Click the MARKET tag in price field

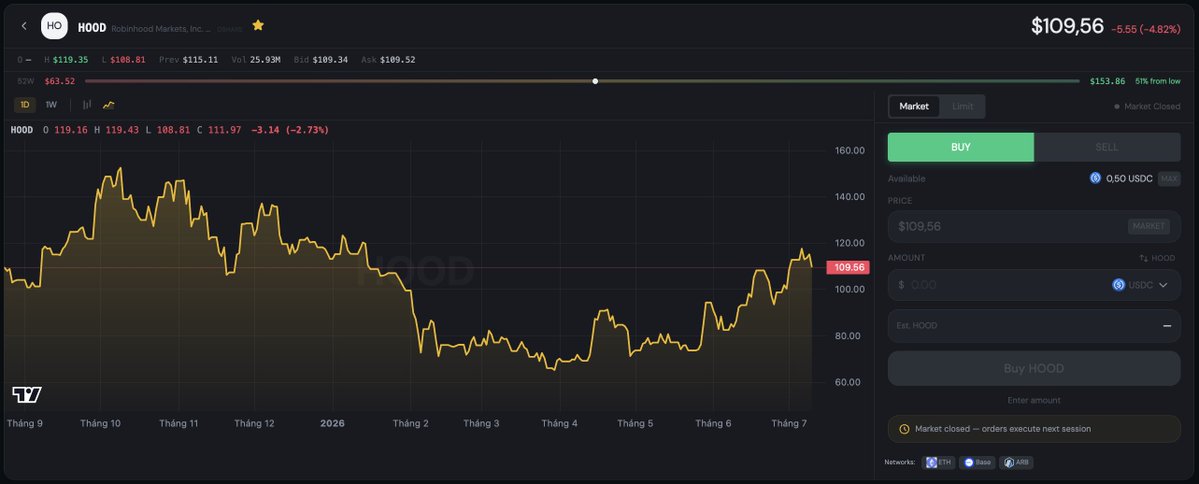[x=1149, y=226]
